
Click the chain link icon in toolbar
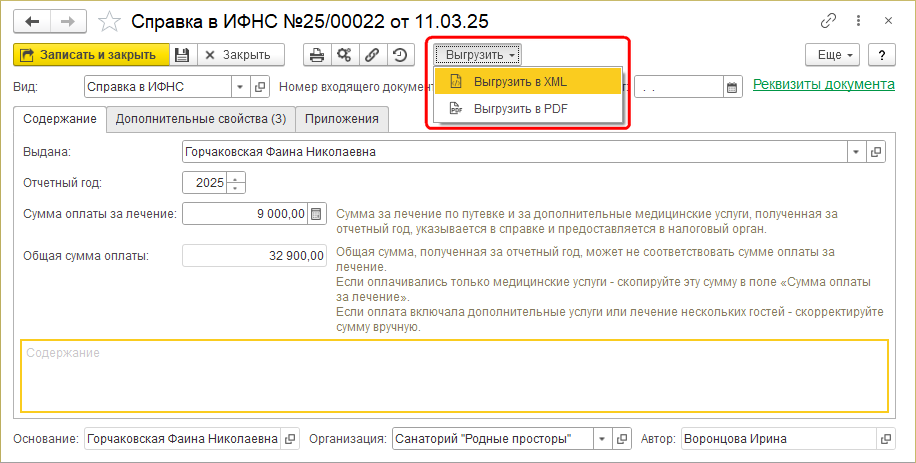(372, 55)
